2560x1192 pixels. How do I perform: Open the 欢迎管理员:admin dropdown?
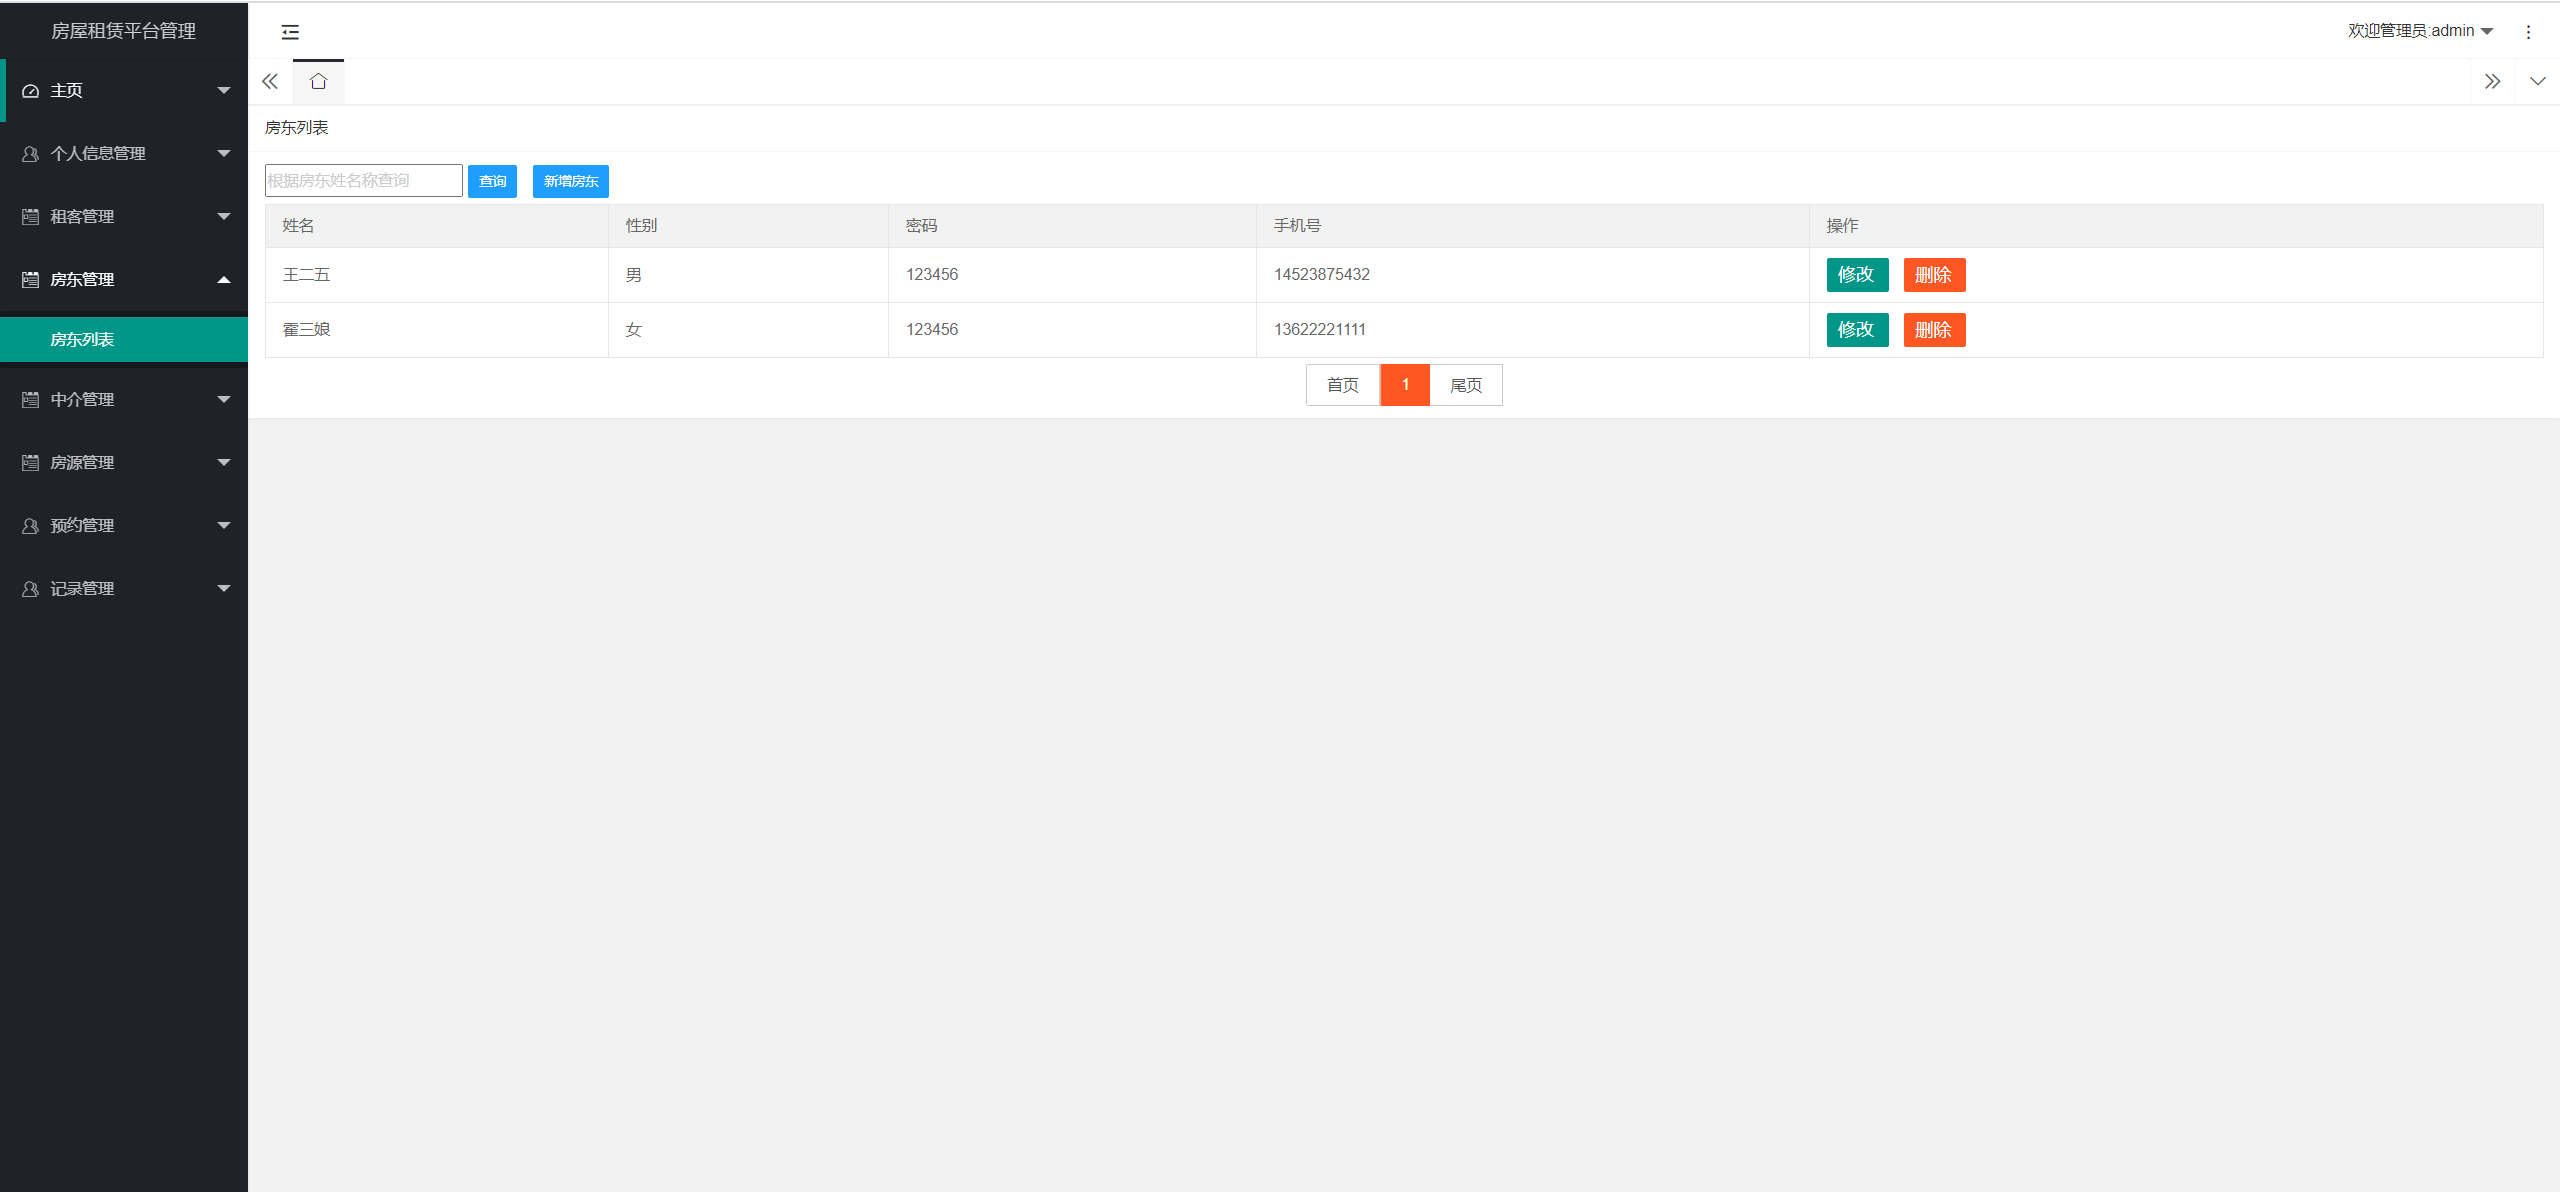pyautogui.click(x=2420, y=31)
